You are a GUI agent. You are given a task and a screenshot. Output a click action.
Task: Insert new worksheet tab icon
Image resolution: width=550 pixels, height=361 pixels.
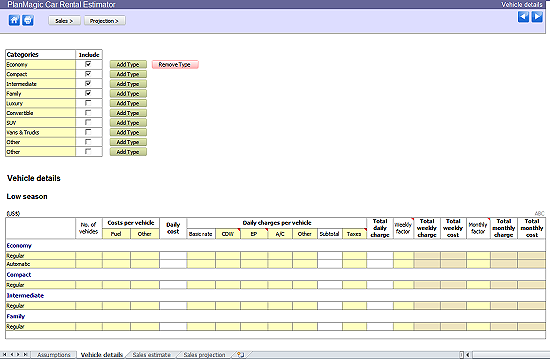click(241, 355)
